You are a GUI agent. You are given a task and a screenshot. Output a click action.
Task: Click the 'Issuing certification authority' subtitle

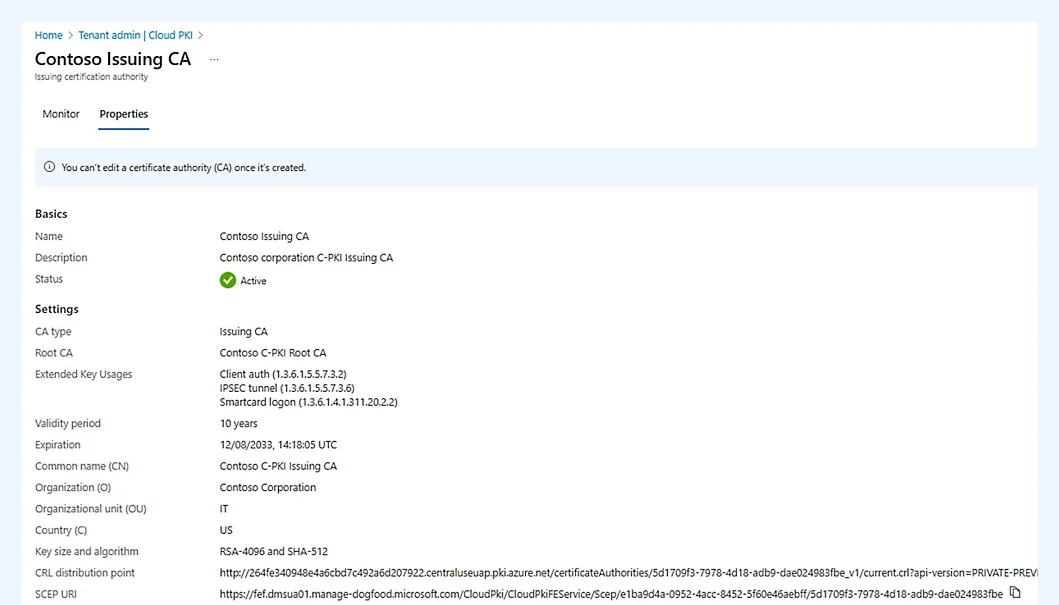click(x=91, y=77)
